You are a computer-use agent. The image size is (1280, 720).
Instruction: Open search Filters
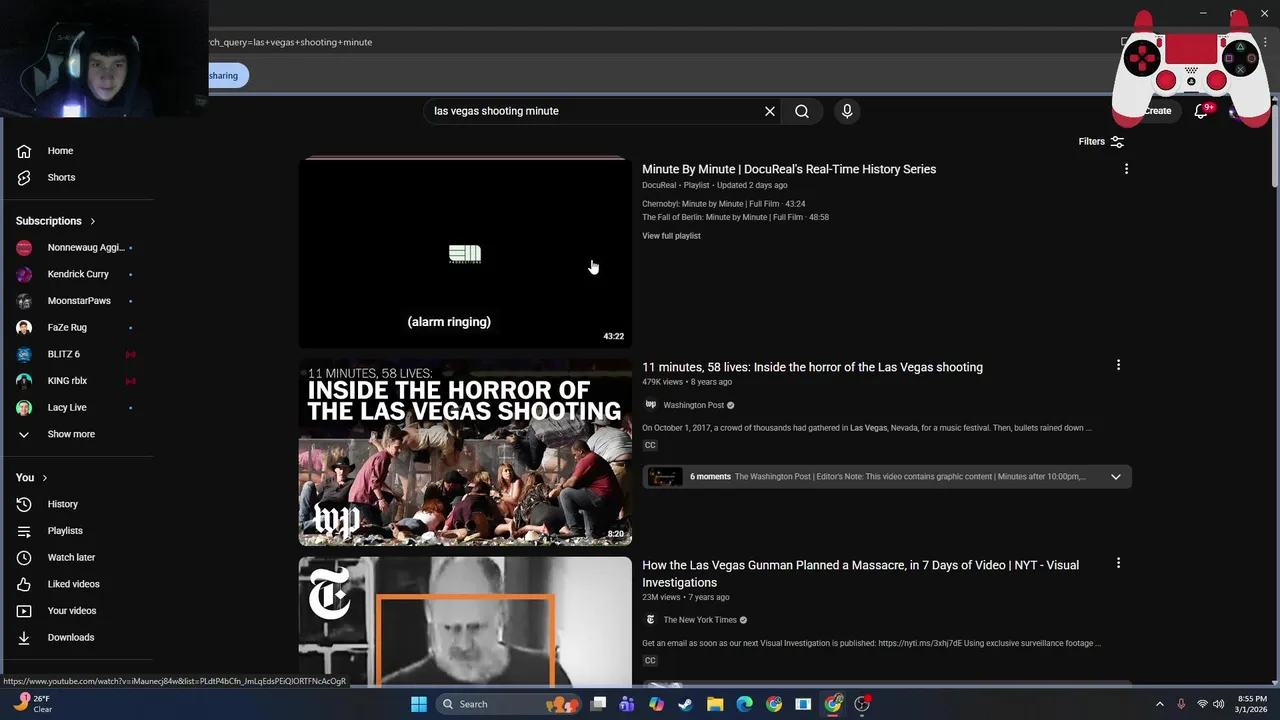coord(1101,142)
